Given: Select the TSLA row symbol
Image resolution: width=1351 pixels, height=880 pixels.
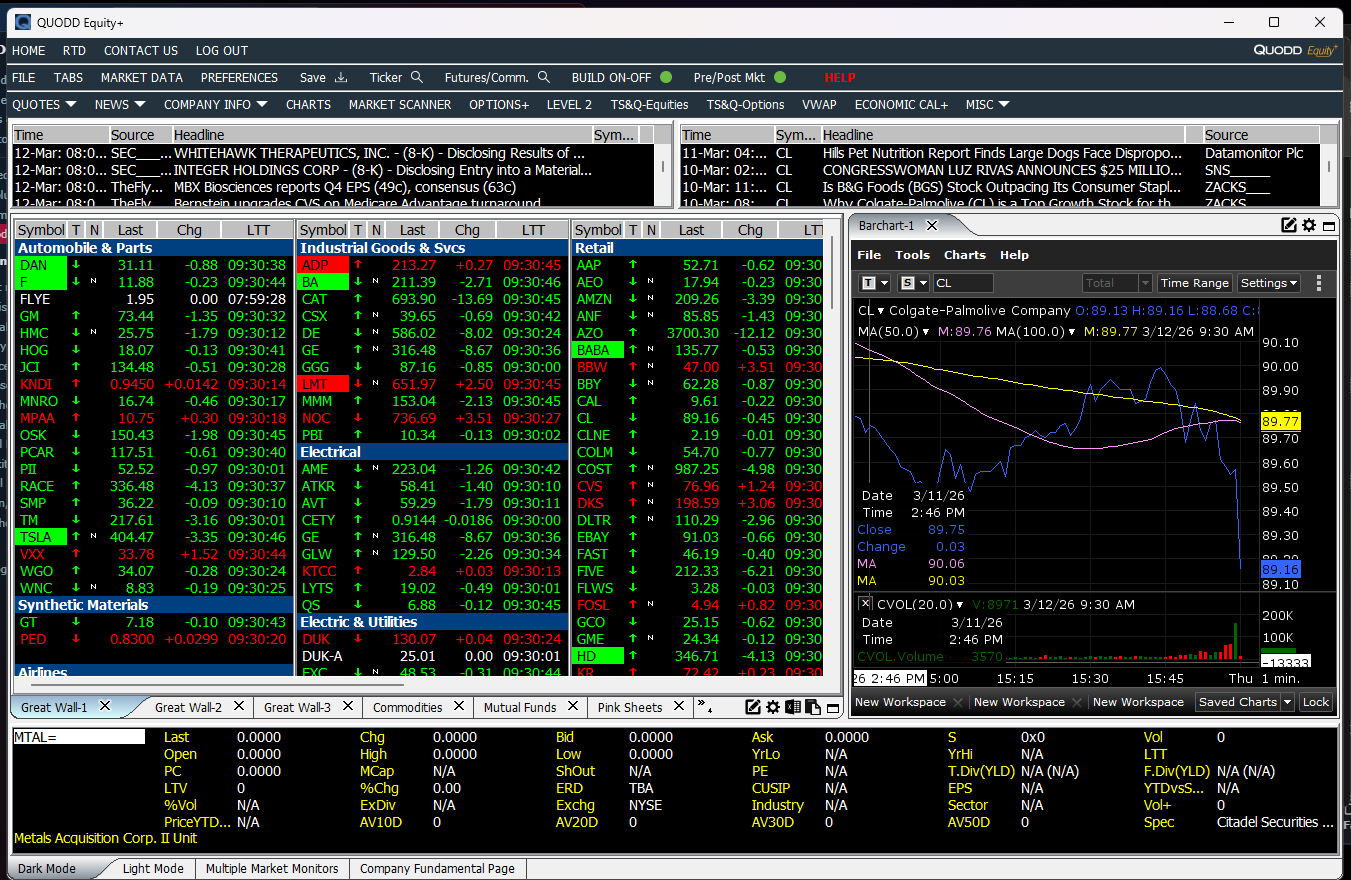Looking at the screenshot, I should click(x=41, y=537).
